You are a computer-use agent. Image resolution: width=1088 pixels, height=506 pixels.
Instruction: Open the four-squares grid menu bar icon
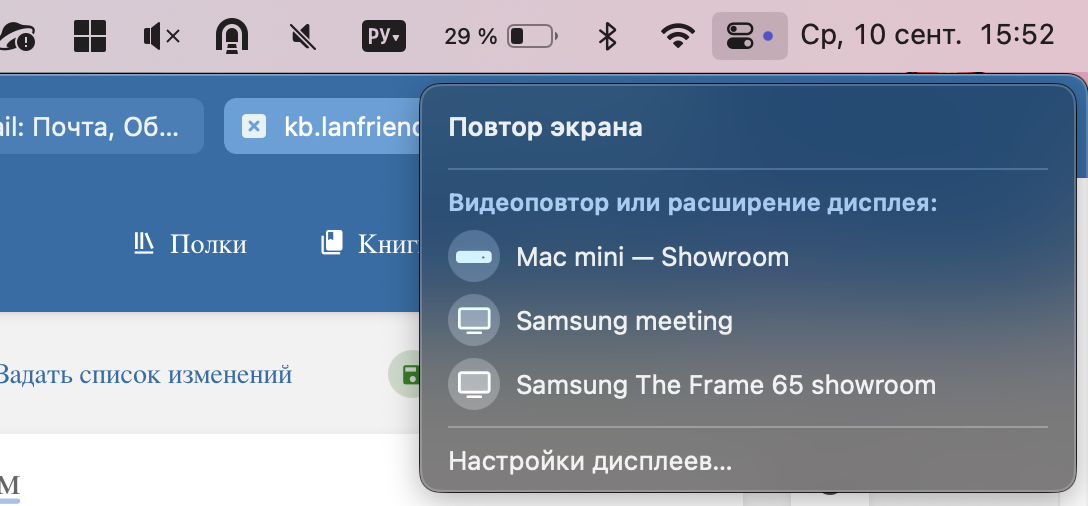[x=90, y=37]
